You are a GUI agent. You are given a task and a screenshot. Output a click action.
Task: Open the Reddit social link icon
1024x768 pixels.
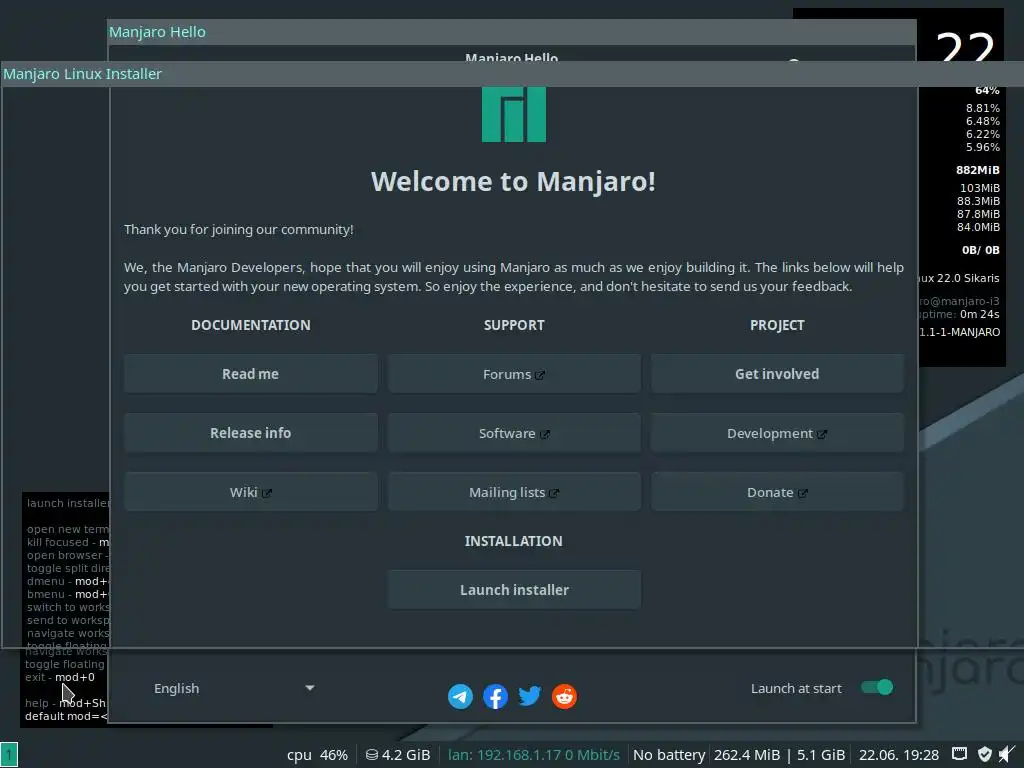[564, 696]
